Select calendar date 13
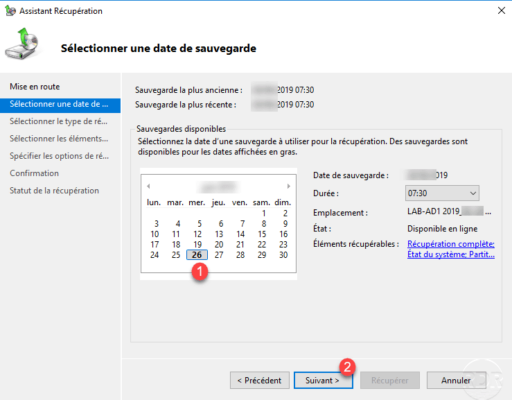The width and height of the screenshot is (512, 400). click(x=219, y=234)
